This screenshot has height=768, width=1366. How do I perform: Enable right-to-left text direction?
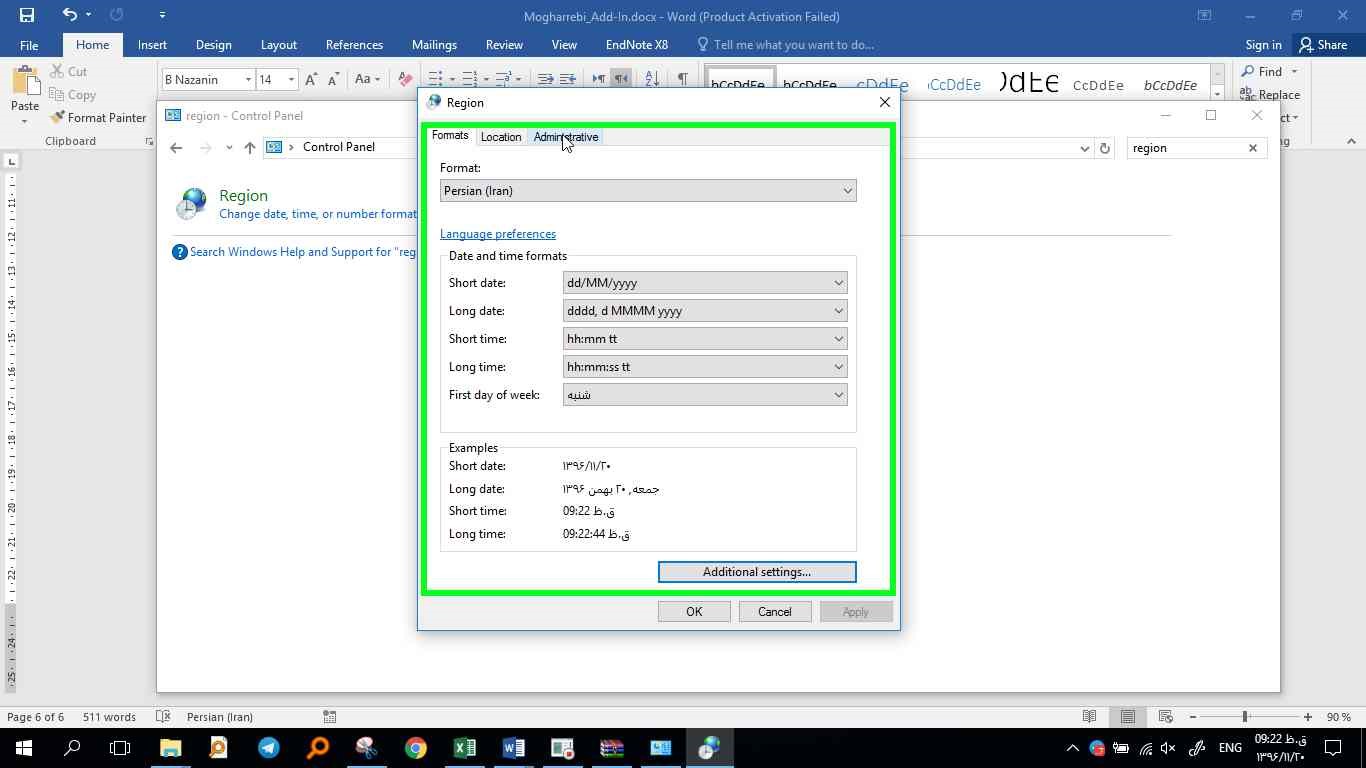(621, 79)
